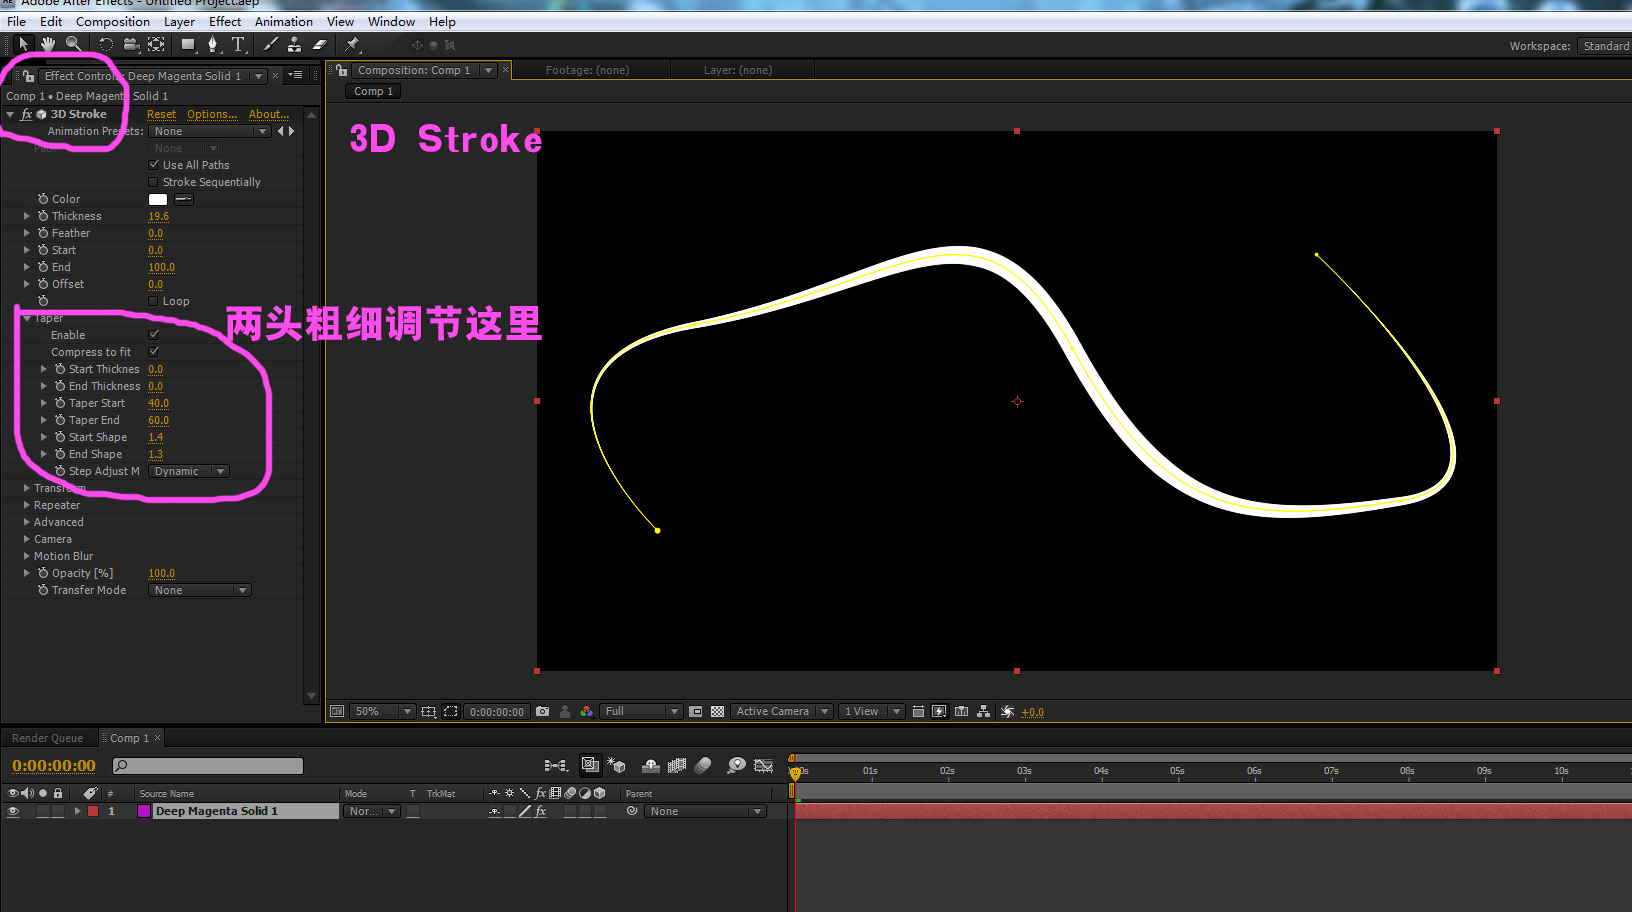The width and height of the screenshot is (1632, 912).
Task: Open the File menu
Action: coord(17,21)
